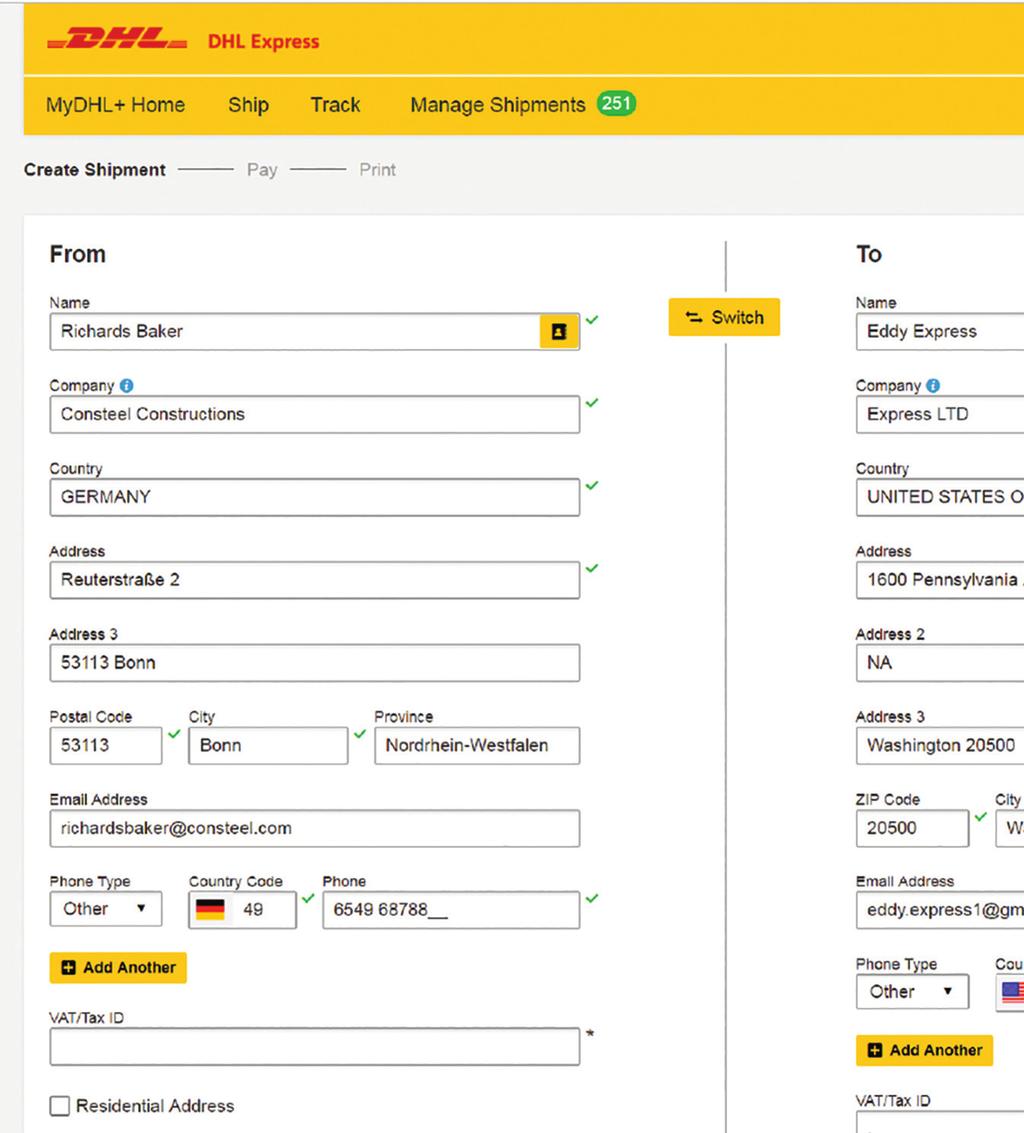Open the From Phone Type dropdown
The height and width of the screenshot is (1133, 1024).
[x=106, y=909]
